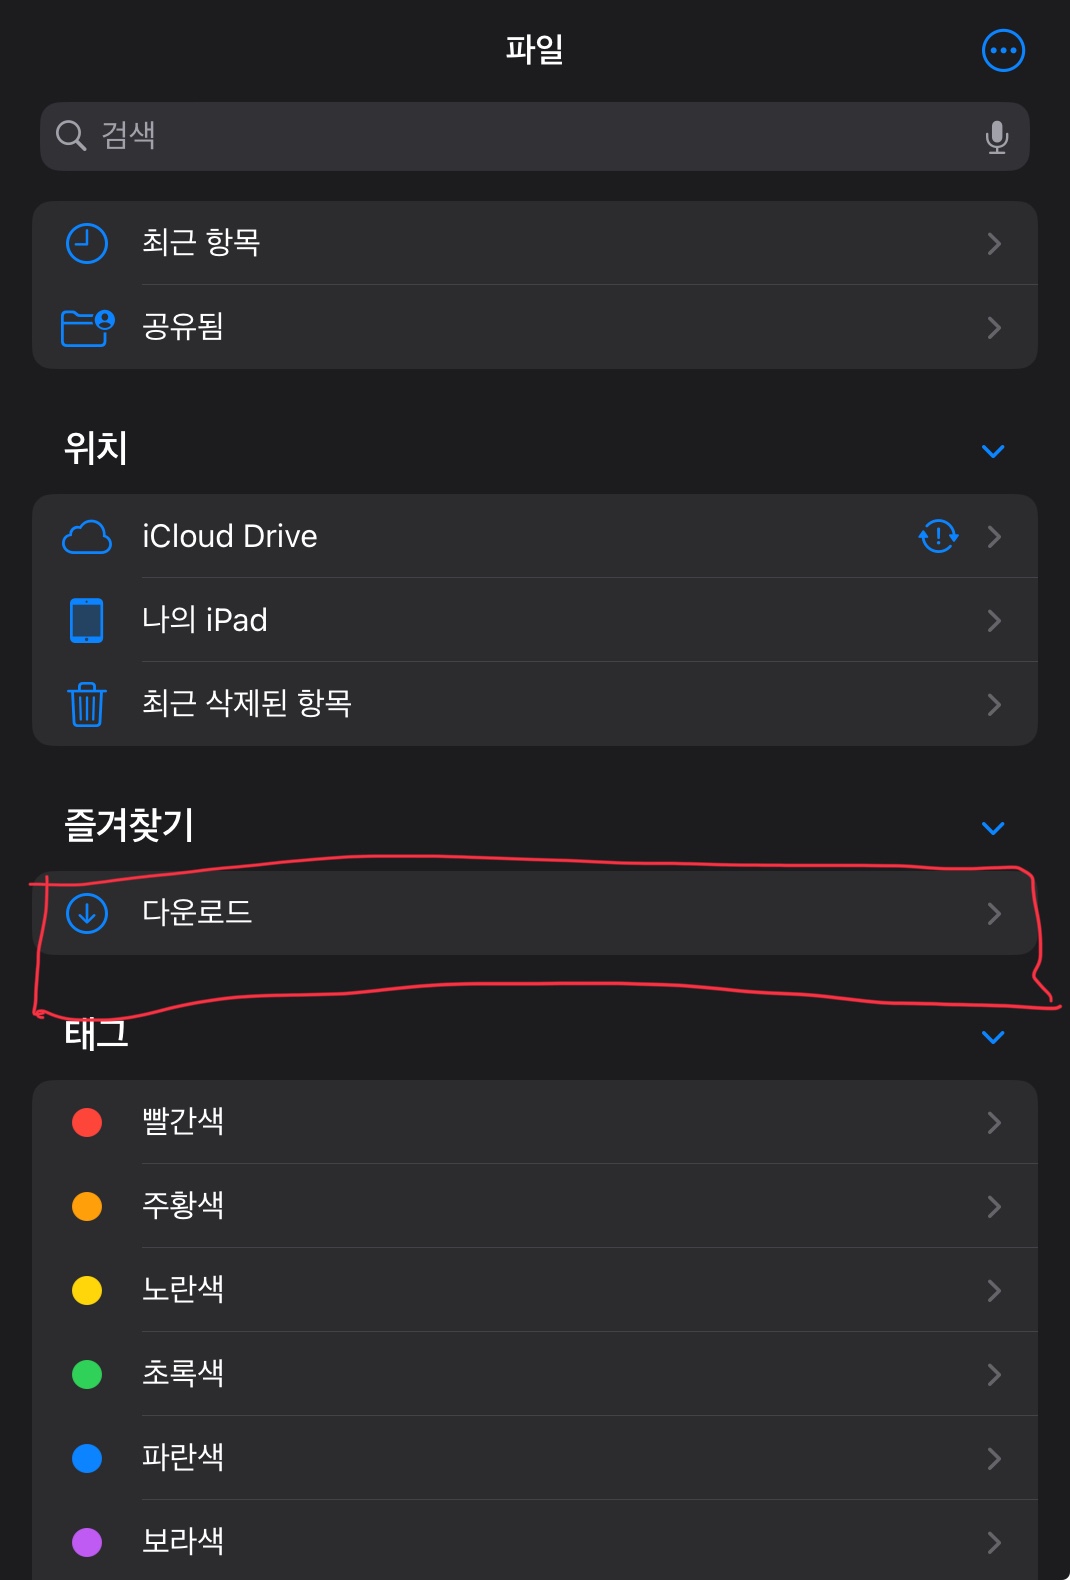Image resolution: width=1070 pixels, height=1580 pixels.
Task: Click the iCloud Drive cloud icon
Action: pos(87,537)
